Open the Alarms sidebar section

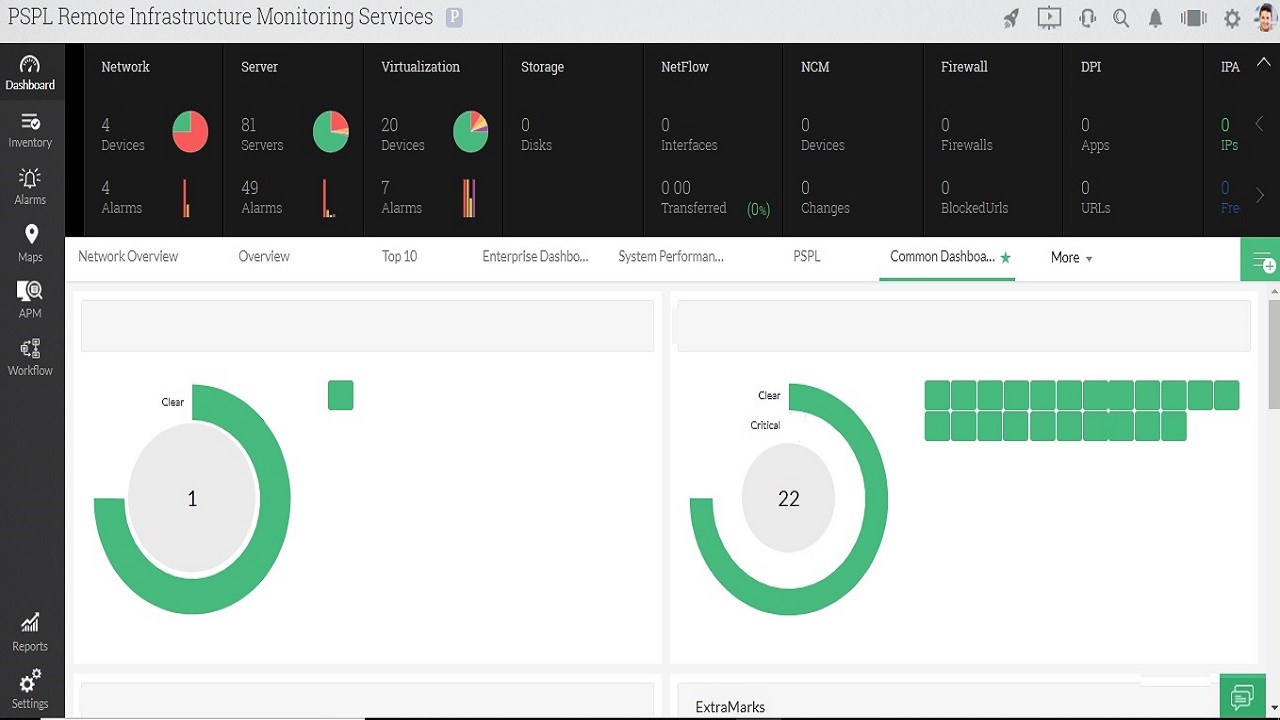tap(30, 187)
